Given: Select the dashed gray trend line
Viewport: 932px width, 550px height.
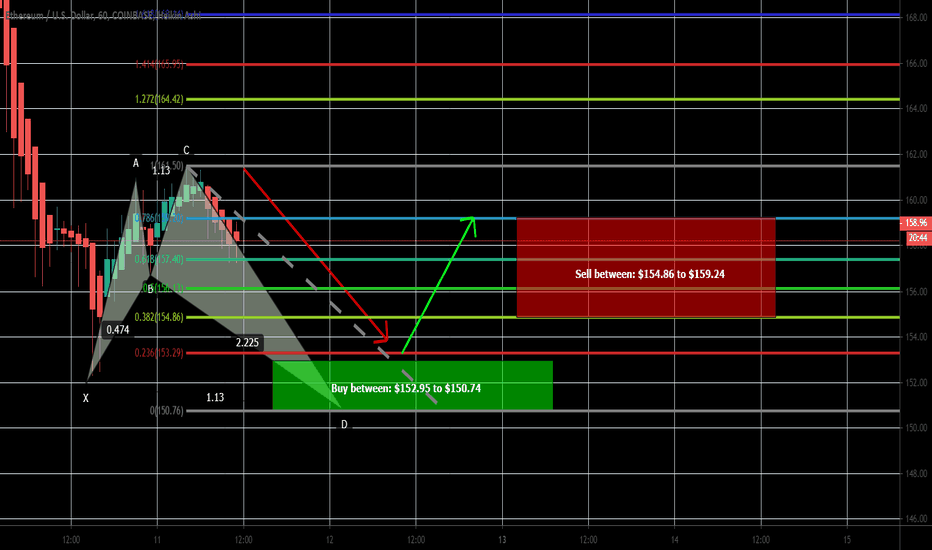Looking at the screenshot, I should coord(313,287).
